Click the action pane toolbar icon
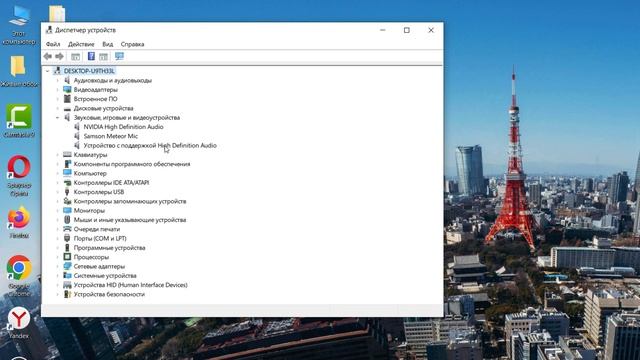 103,56
